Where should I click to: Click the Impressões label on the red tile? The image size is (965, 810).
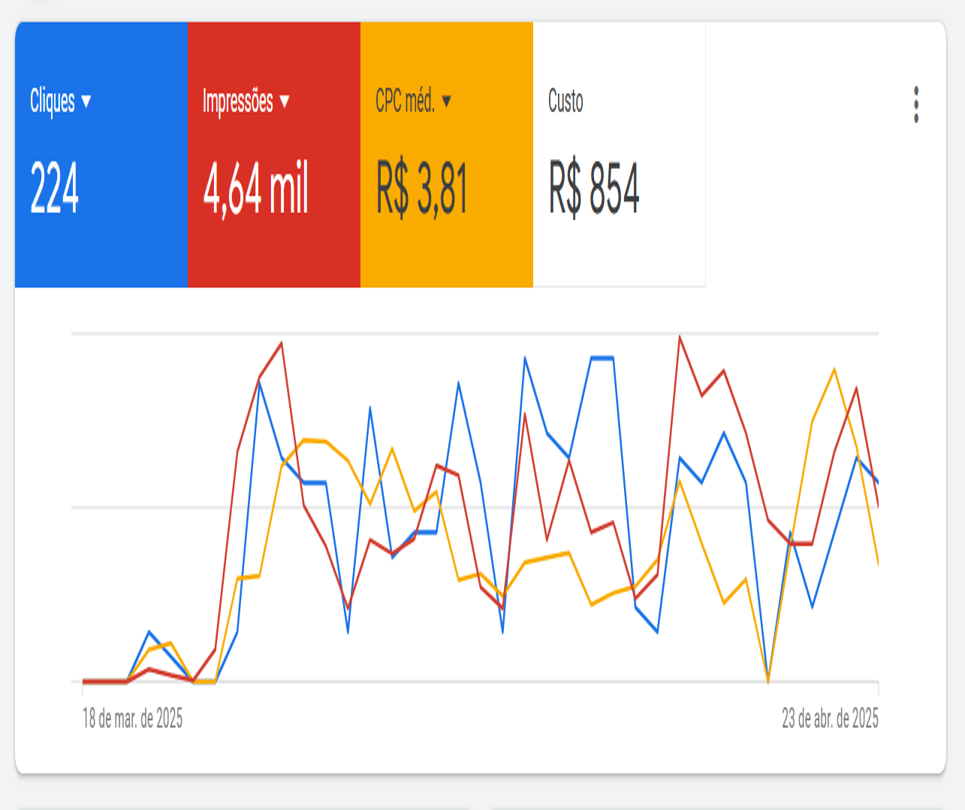(x=237, y=102)
